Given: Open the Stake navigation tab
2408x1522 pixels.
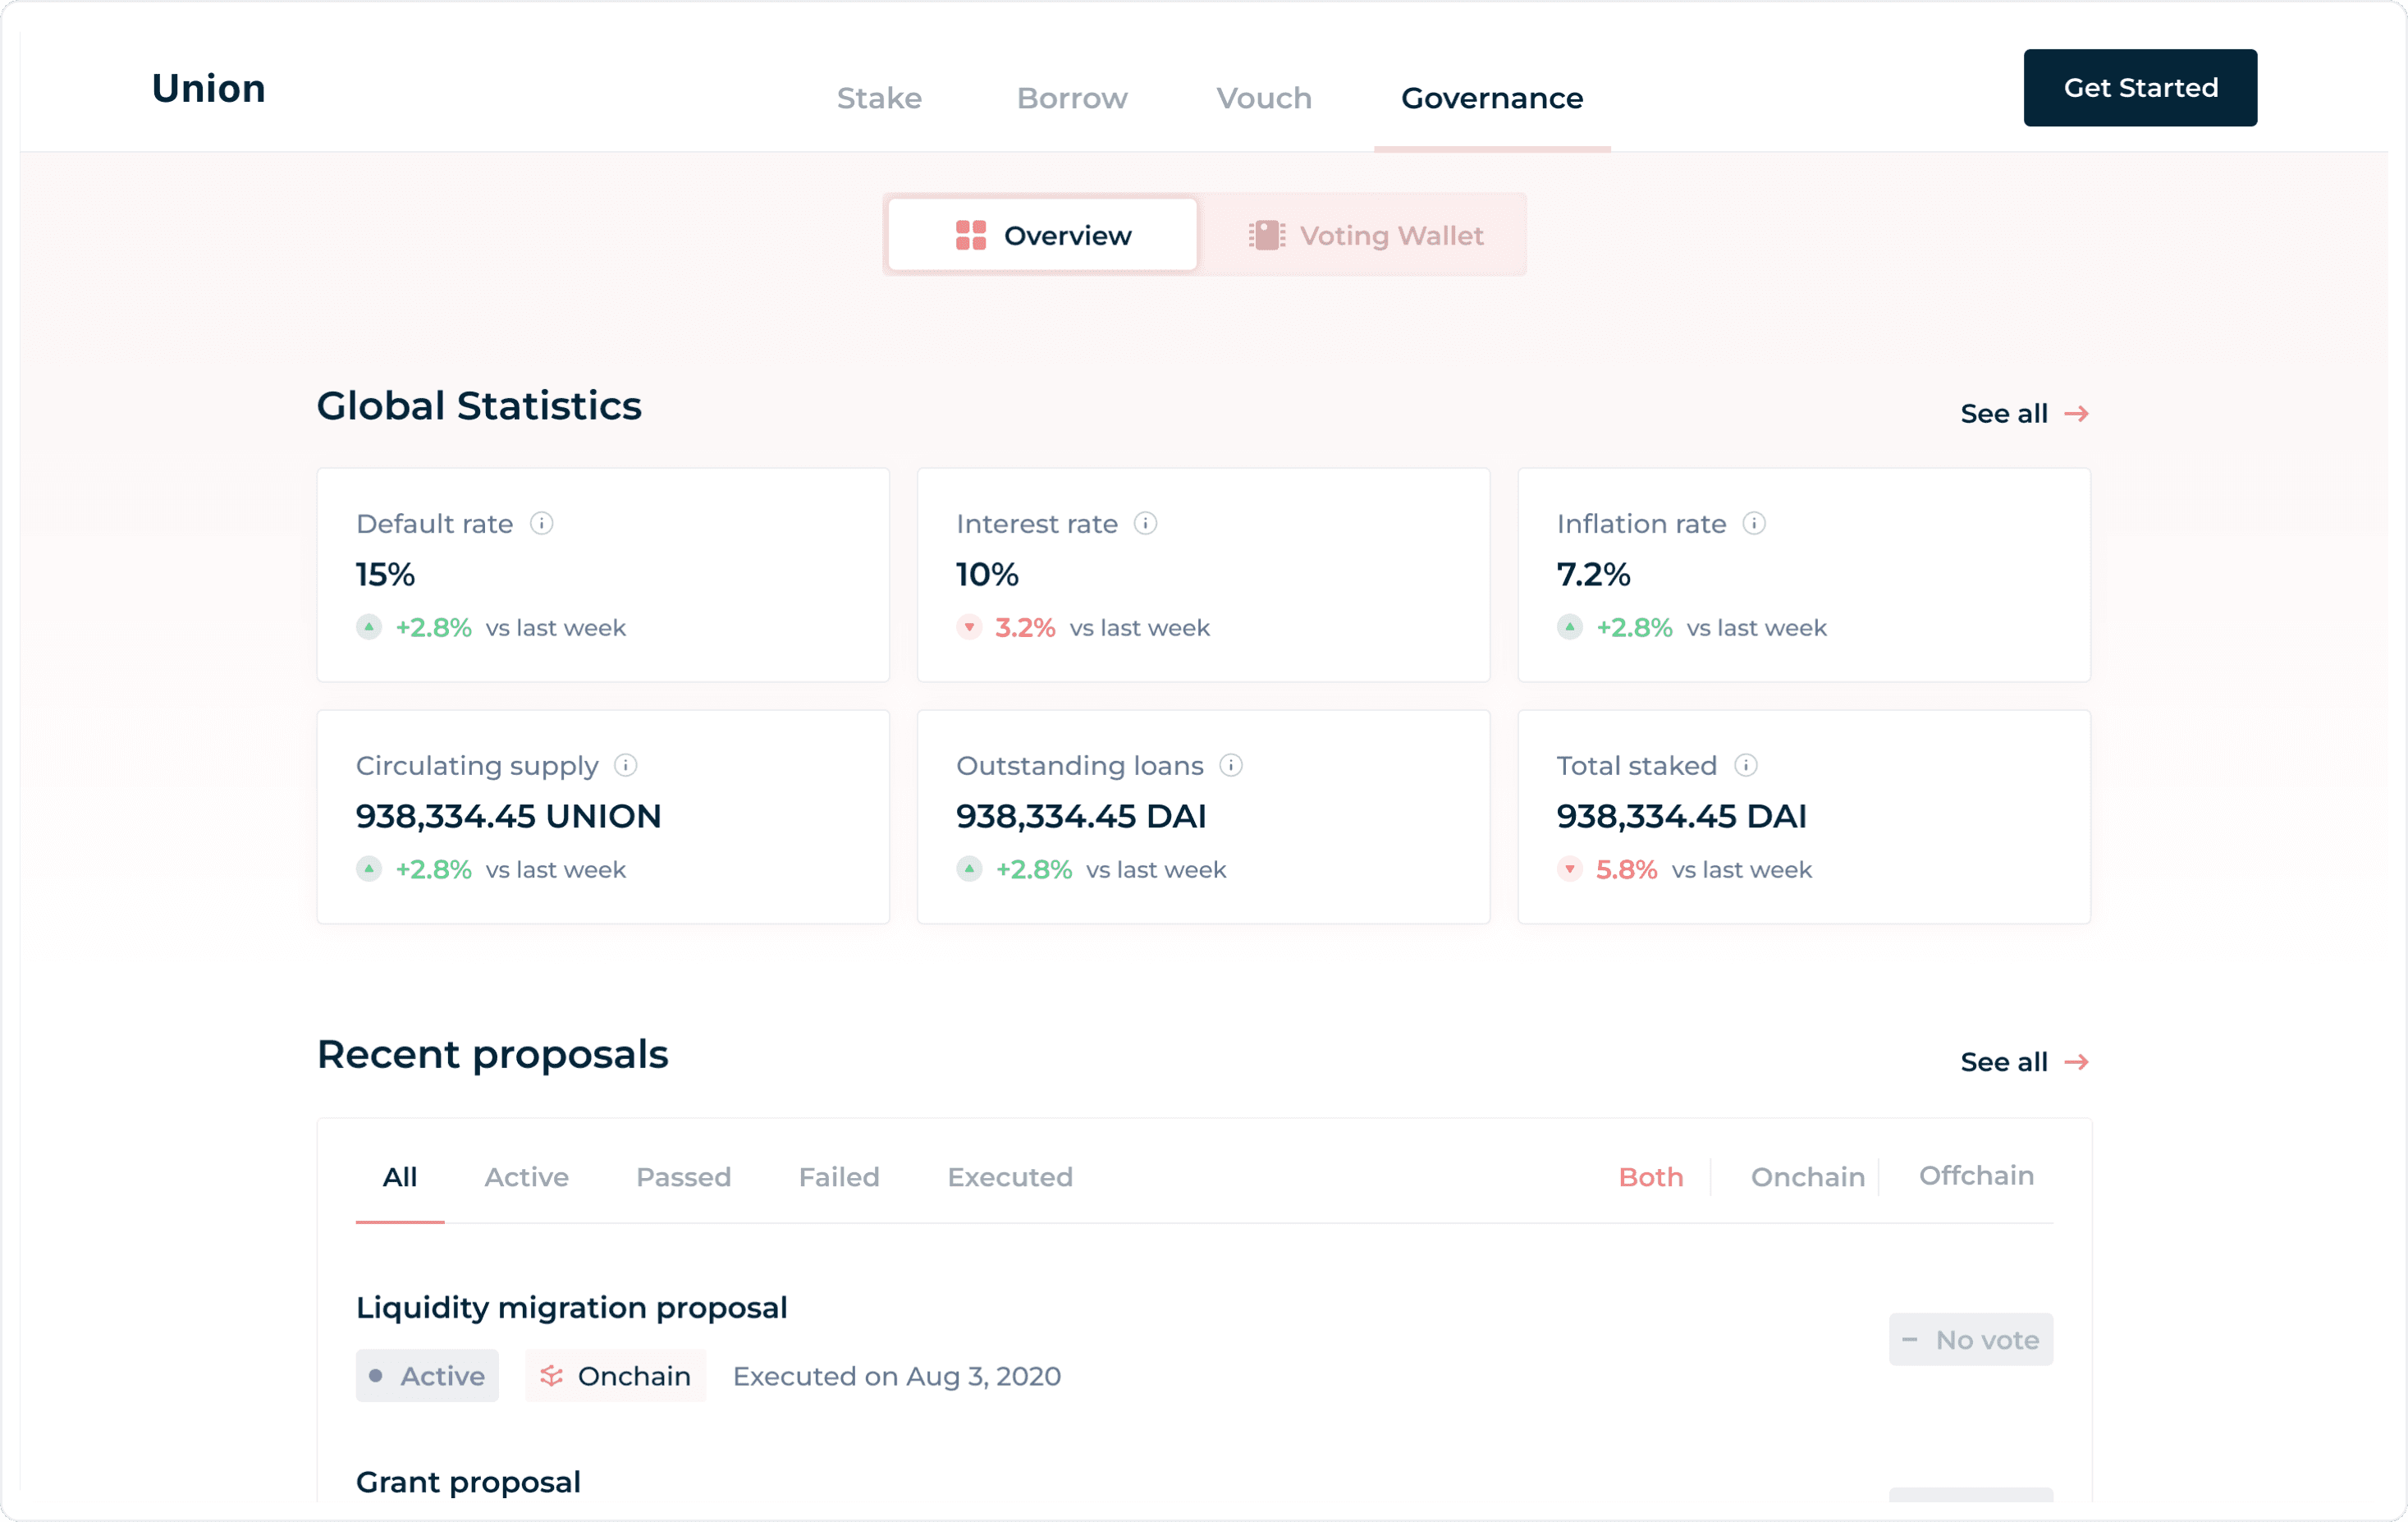Looking at the screenshot, I should pos(878,98).
